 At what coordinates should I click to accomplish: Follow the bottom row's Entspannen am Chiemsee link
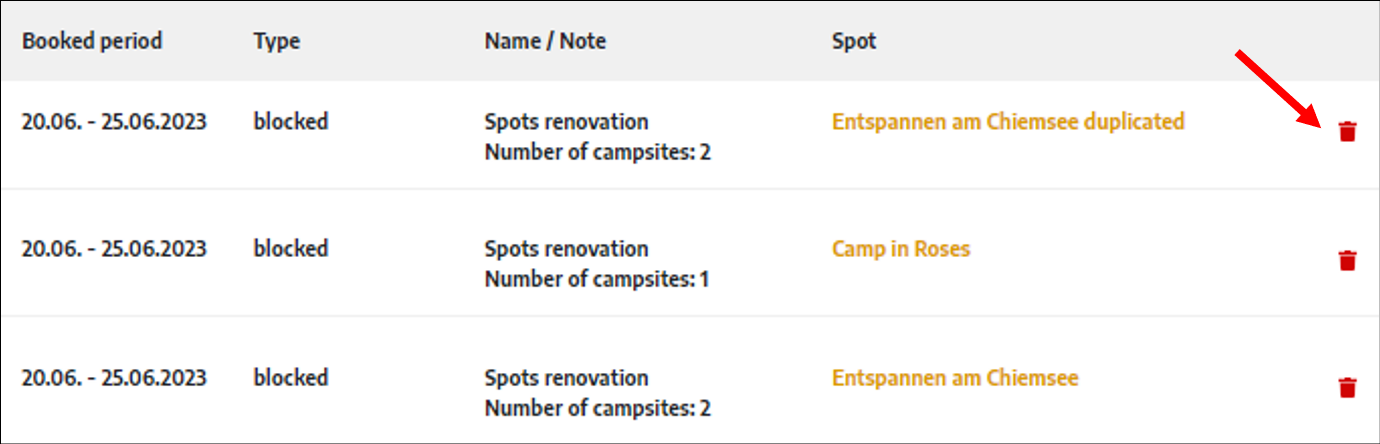pos(955,379)
